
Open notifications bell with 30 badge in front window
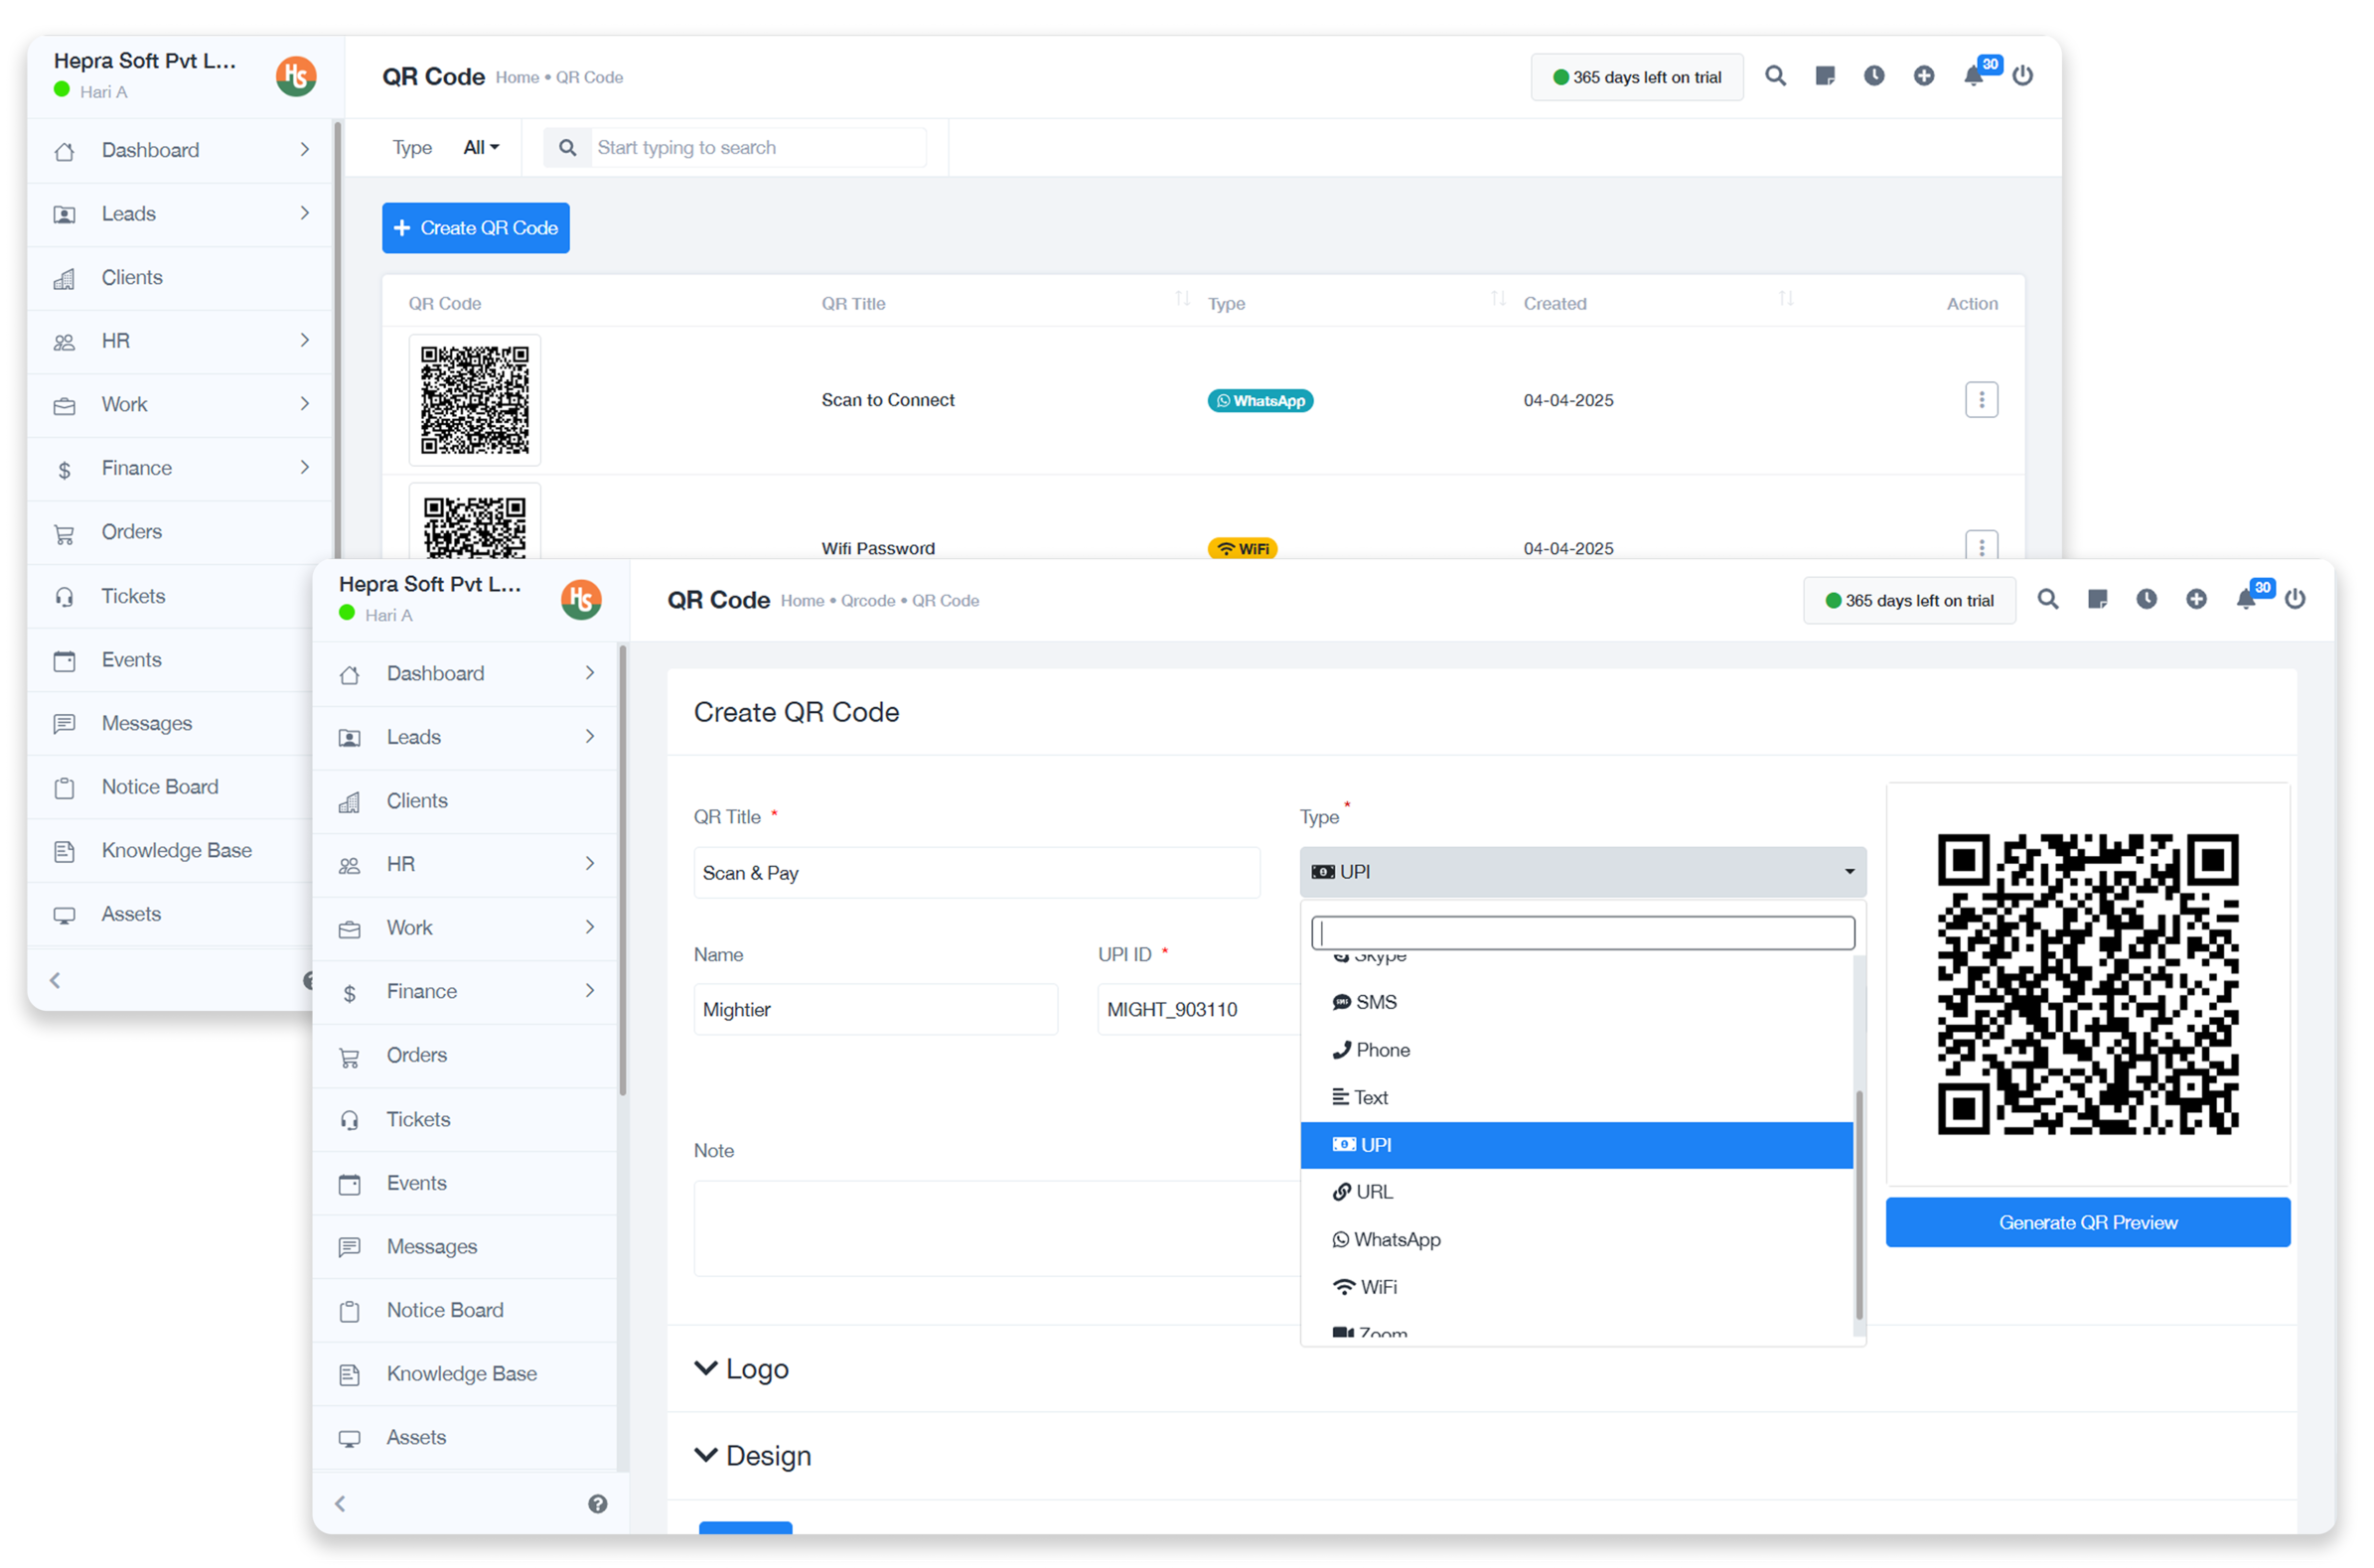(2246, 599)
